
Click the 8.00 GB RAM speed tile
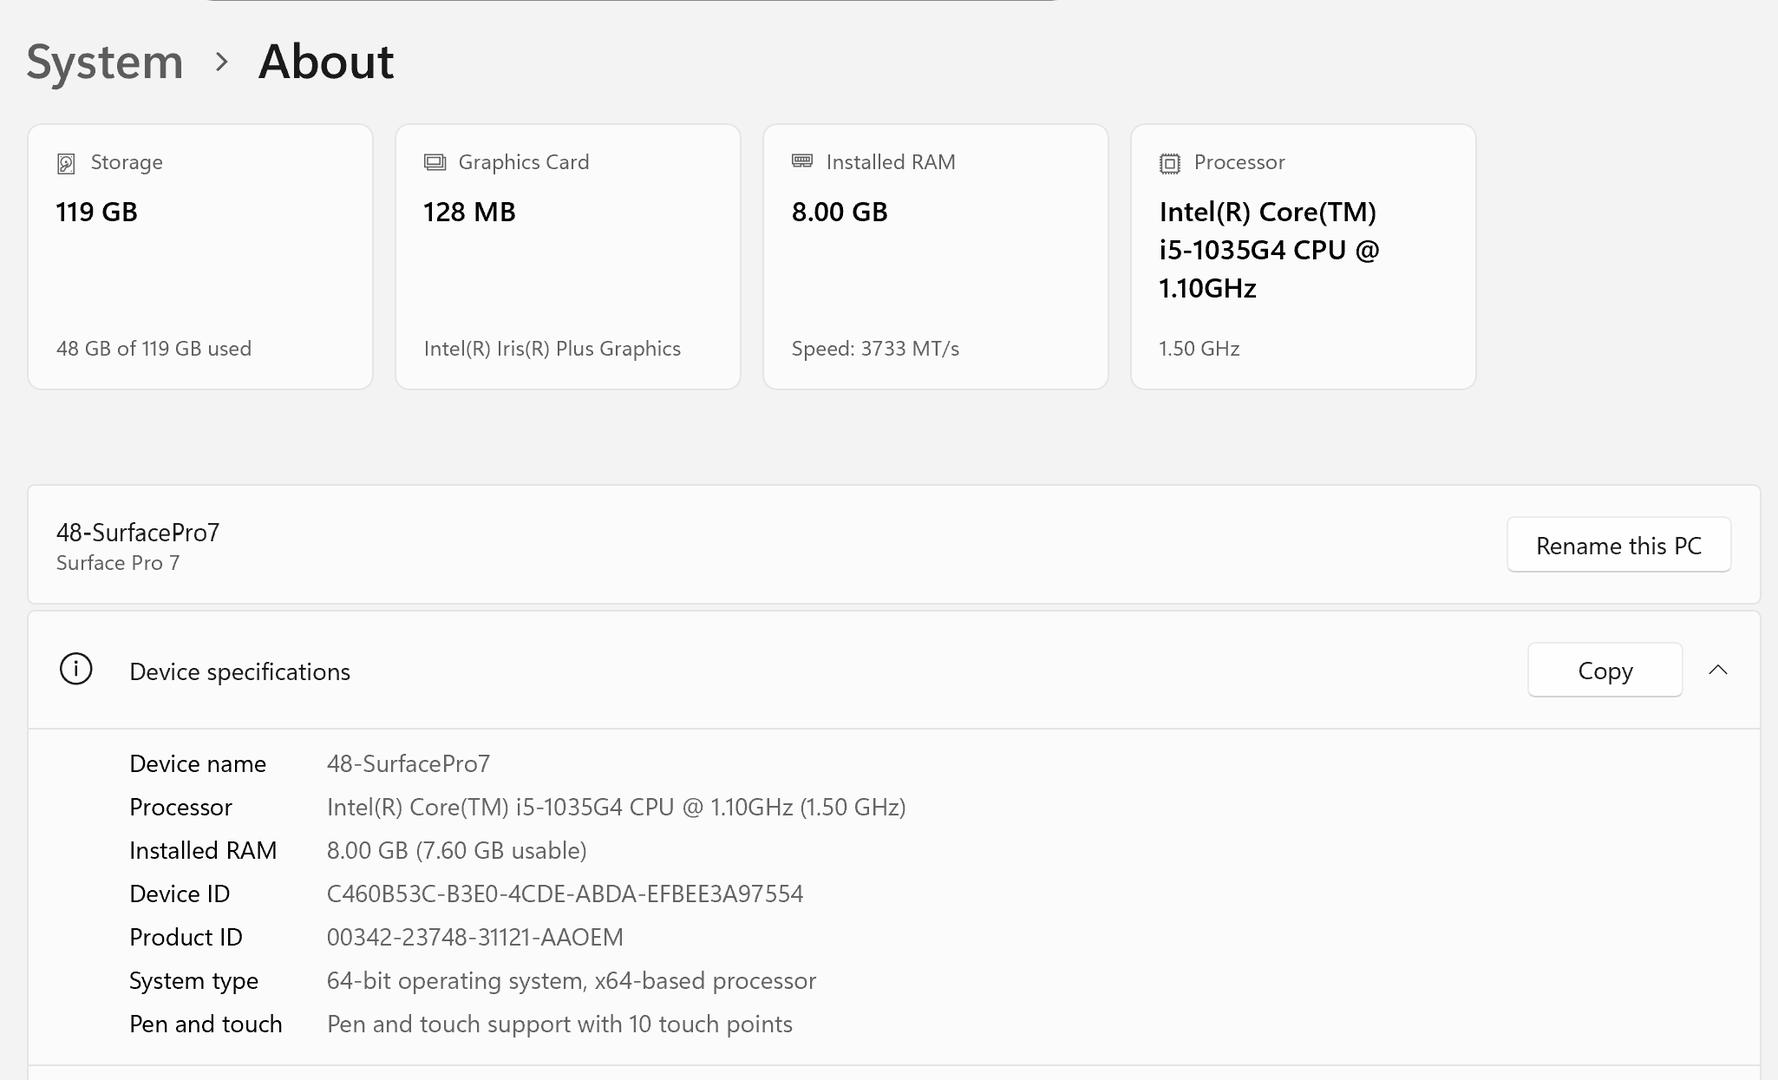[935, 257]
